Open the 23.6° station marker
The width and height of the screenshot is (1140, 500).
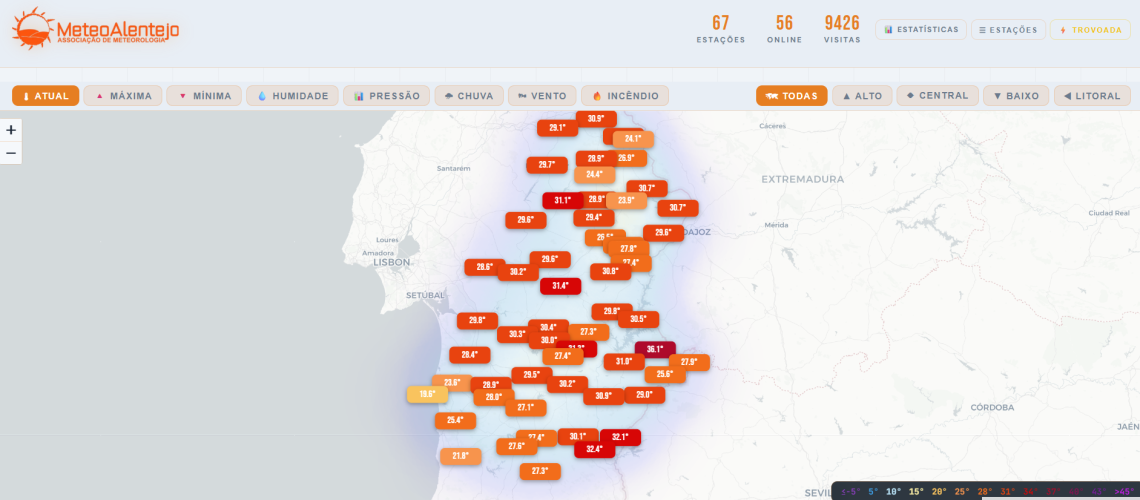452,382
